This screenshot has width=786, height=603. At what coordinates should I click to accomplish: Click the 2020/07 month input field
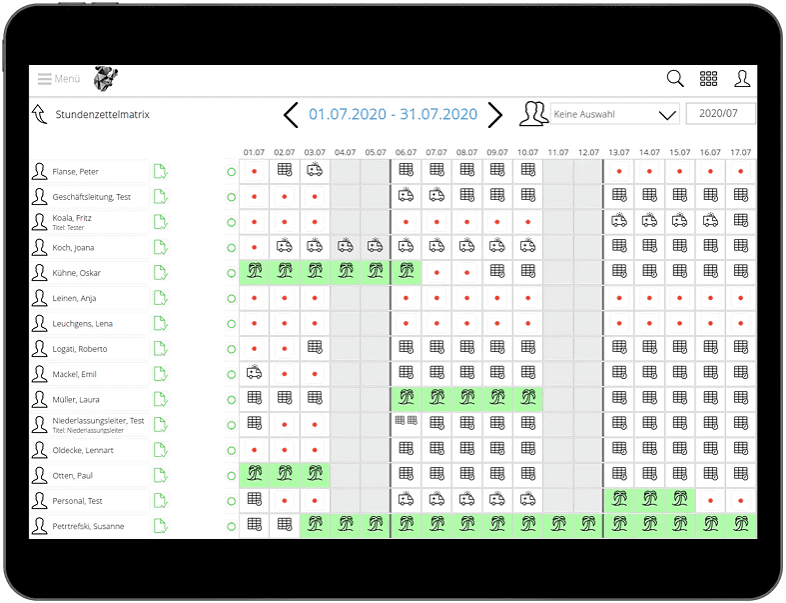[720, 114]
